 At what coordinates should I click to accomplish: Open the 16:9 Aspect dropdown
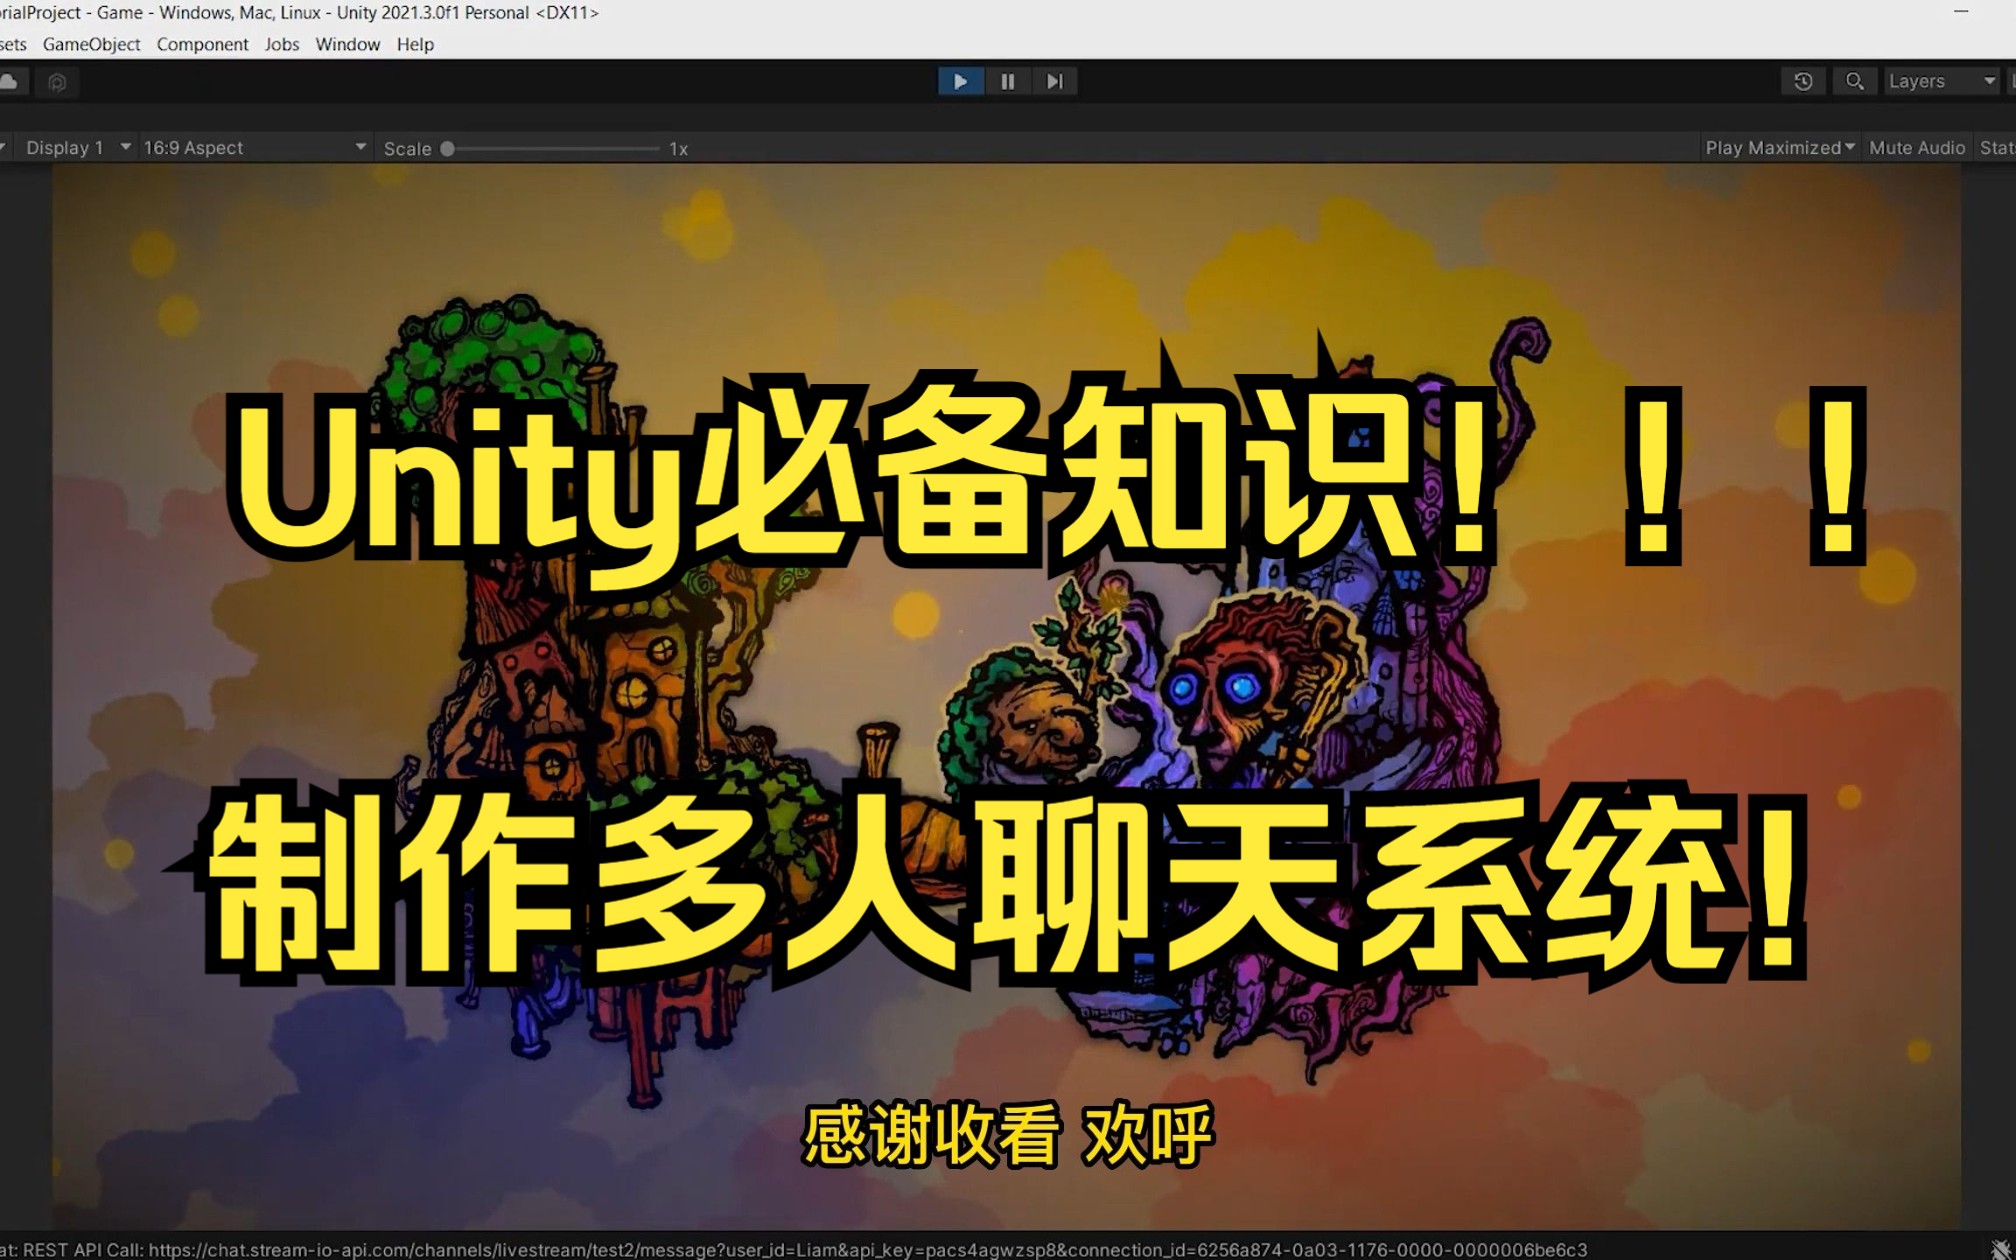(x=255, y=147)
